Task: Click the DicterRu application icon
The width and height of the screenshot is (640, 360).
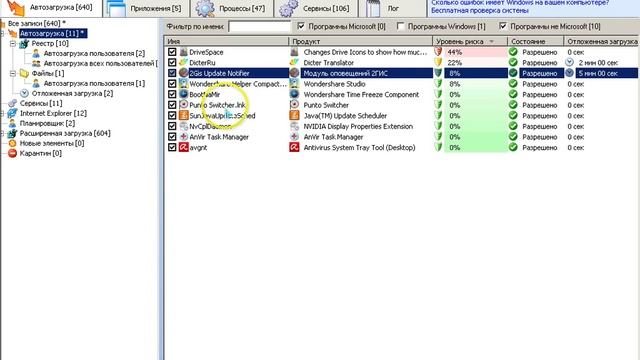Action: click(x=183, y=62)
